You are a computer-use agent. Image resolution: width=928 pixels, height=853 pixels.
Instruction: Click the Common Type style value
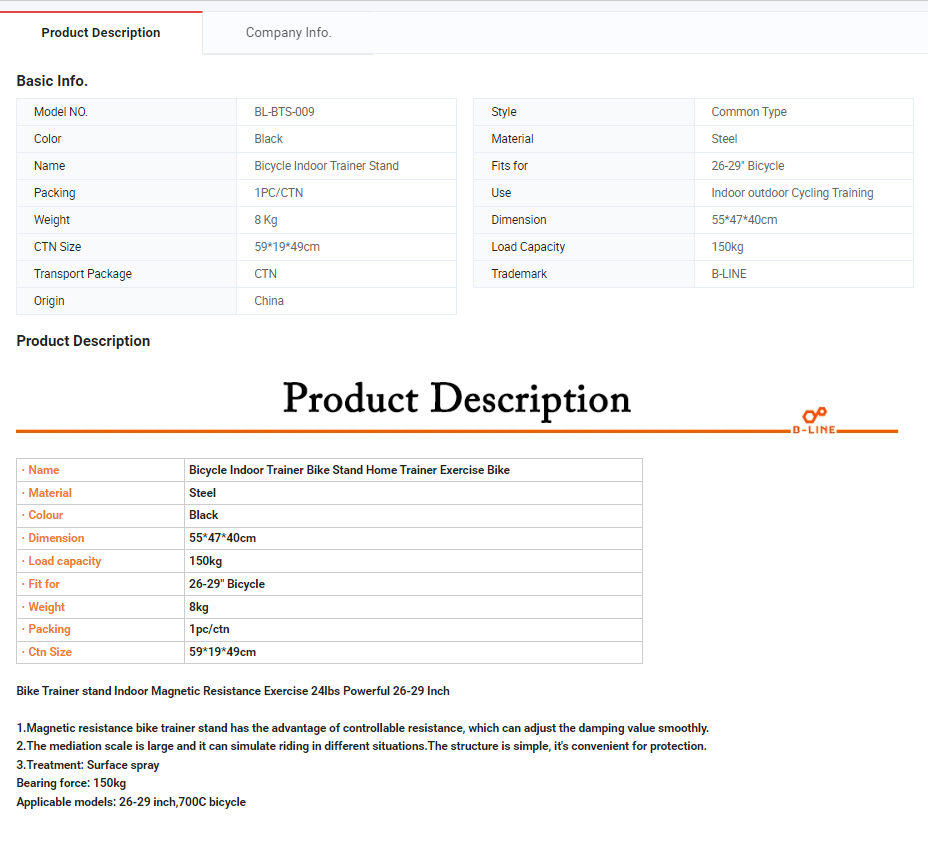pos(749,112)
